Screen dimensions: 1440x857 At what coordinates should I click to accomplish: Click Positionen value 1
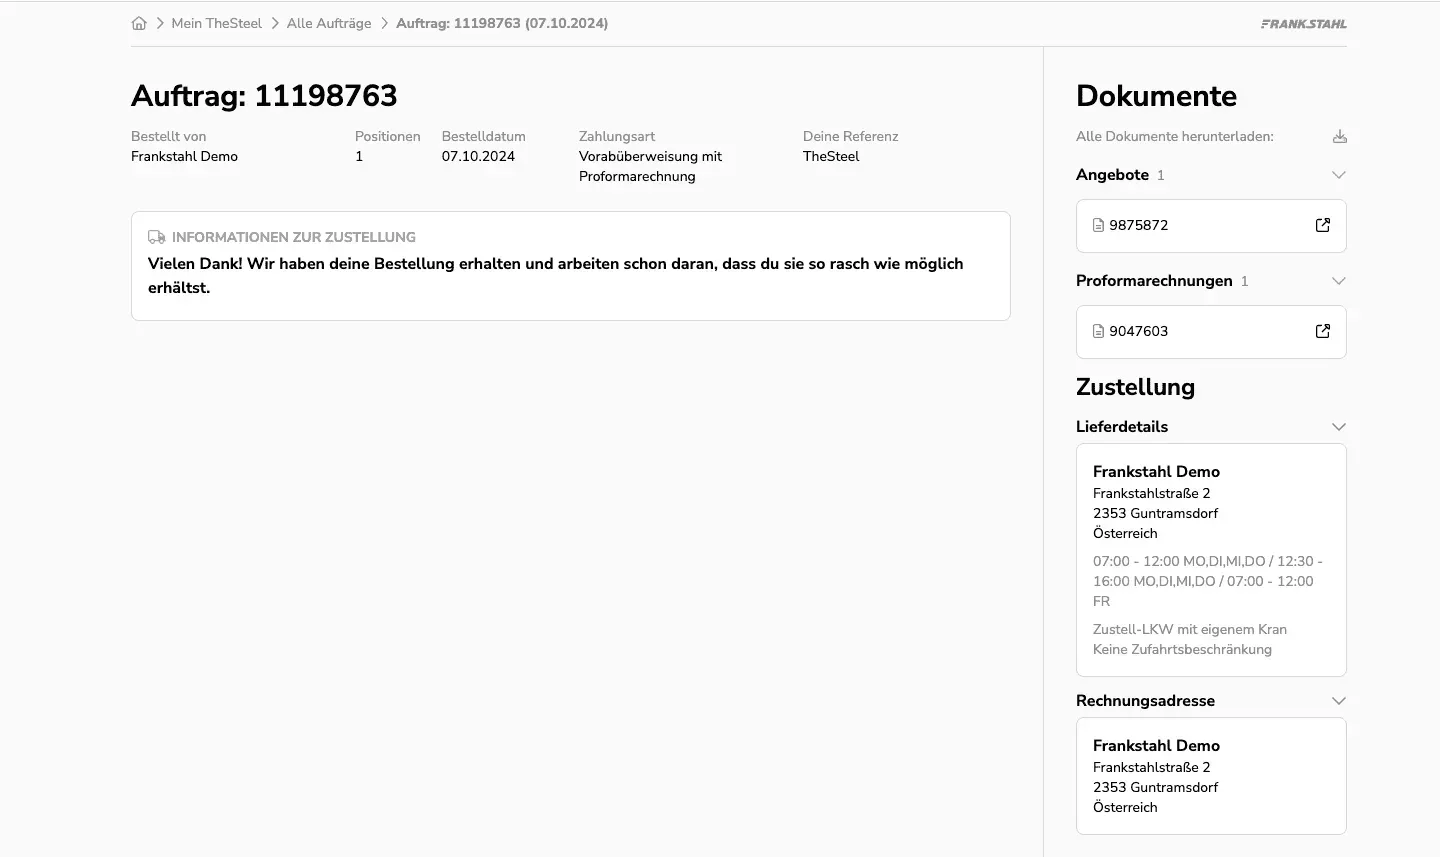click(x=359, y=156)
